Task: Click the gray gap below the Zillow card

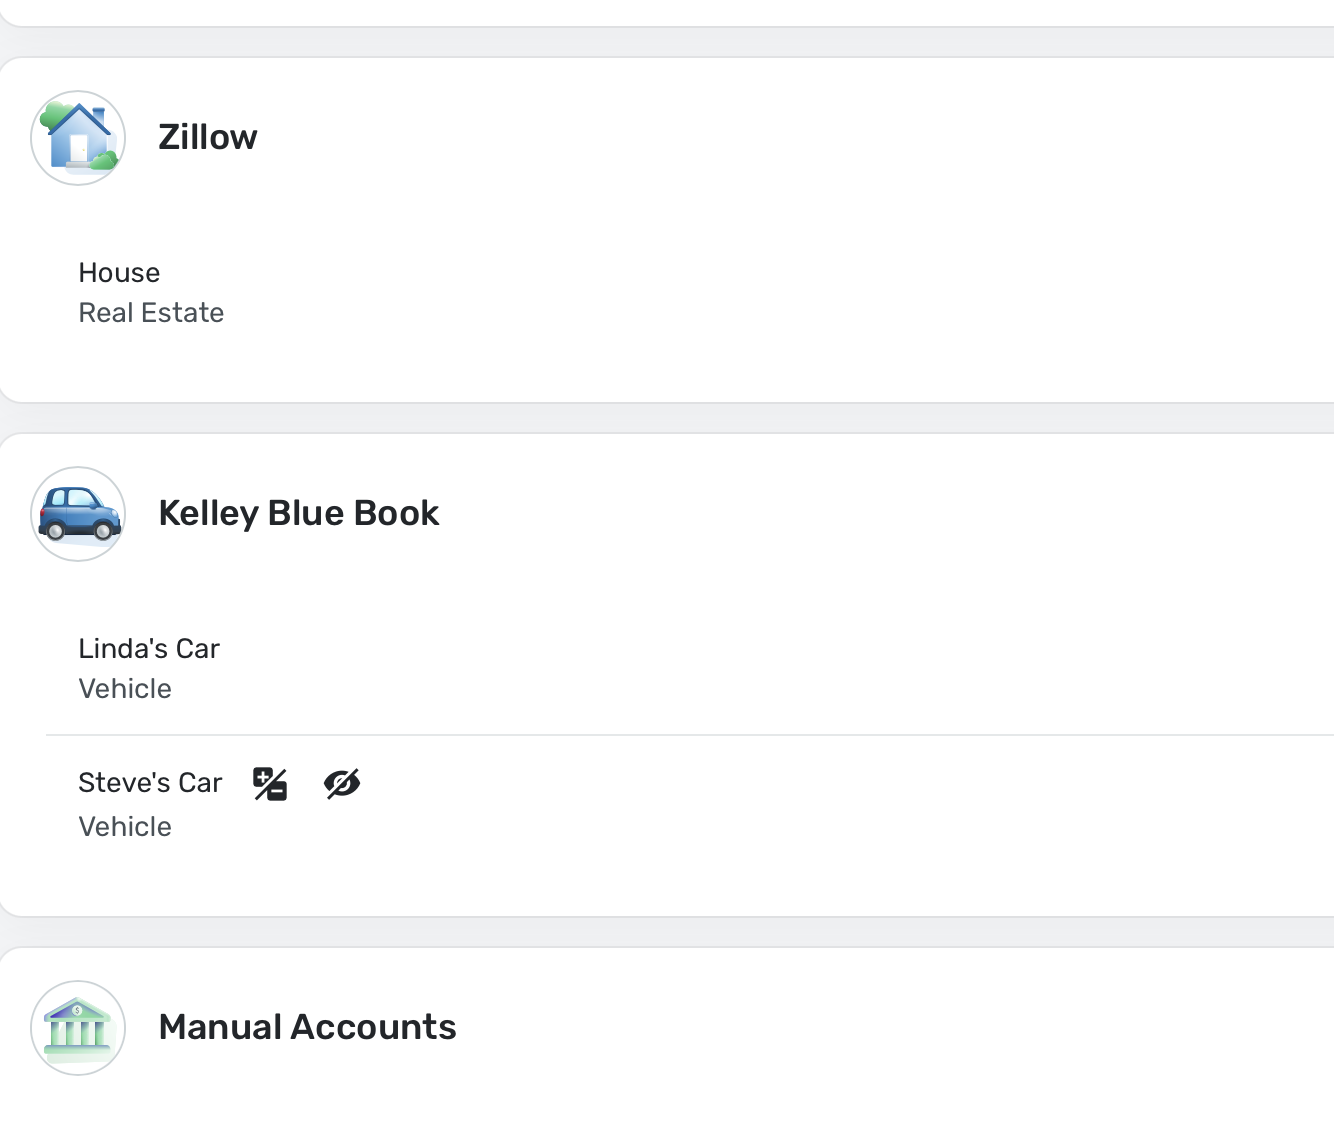Action: pos(667,418)
